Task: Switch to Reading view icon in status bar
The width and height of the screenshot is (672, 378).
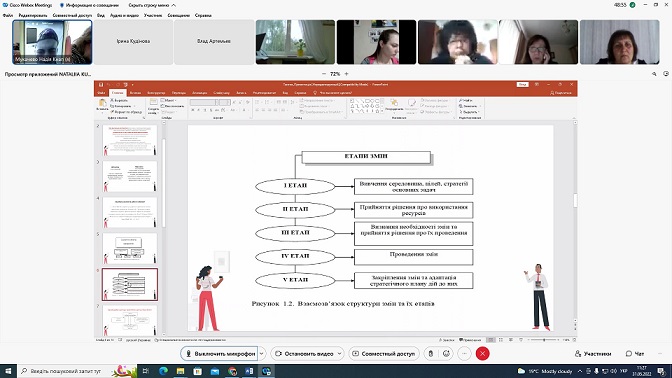Action: (511, 340)
